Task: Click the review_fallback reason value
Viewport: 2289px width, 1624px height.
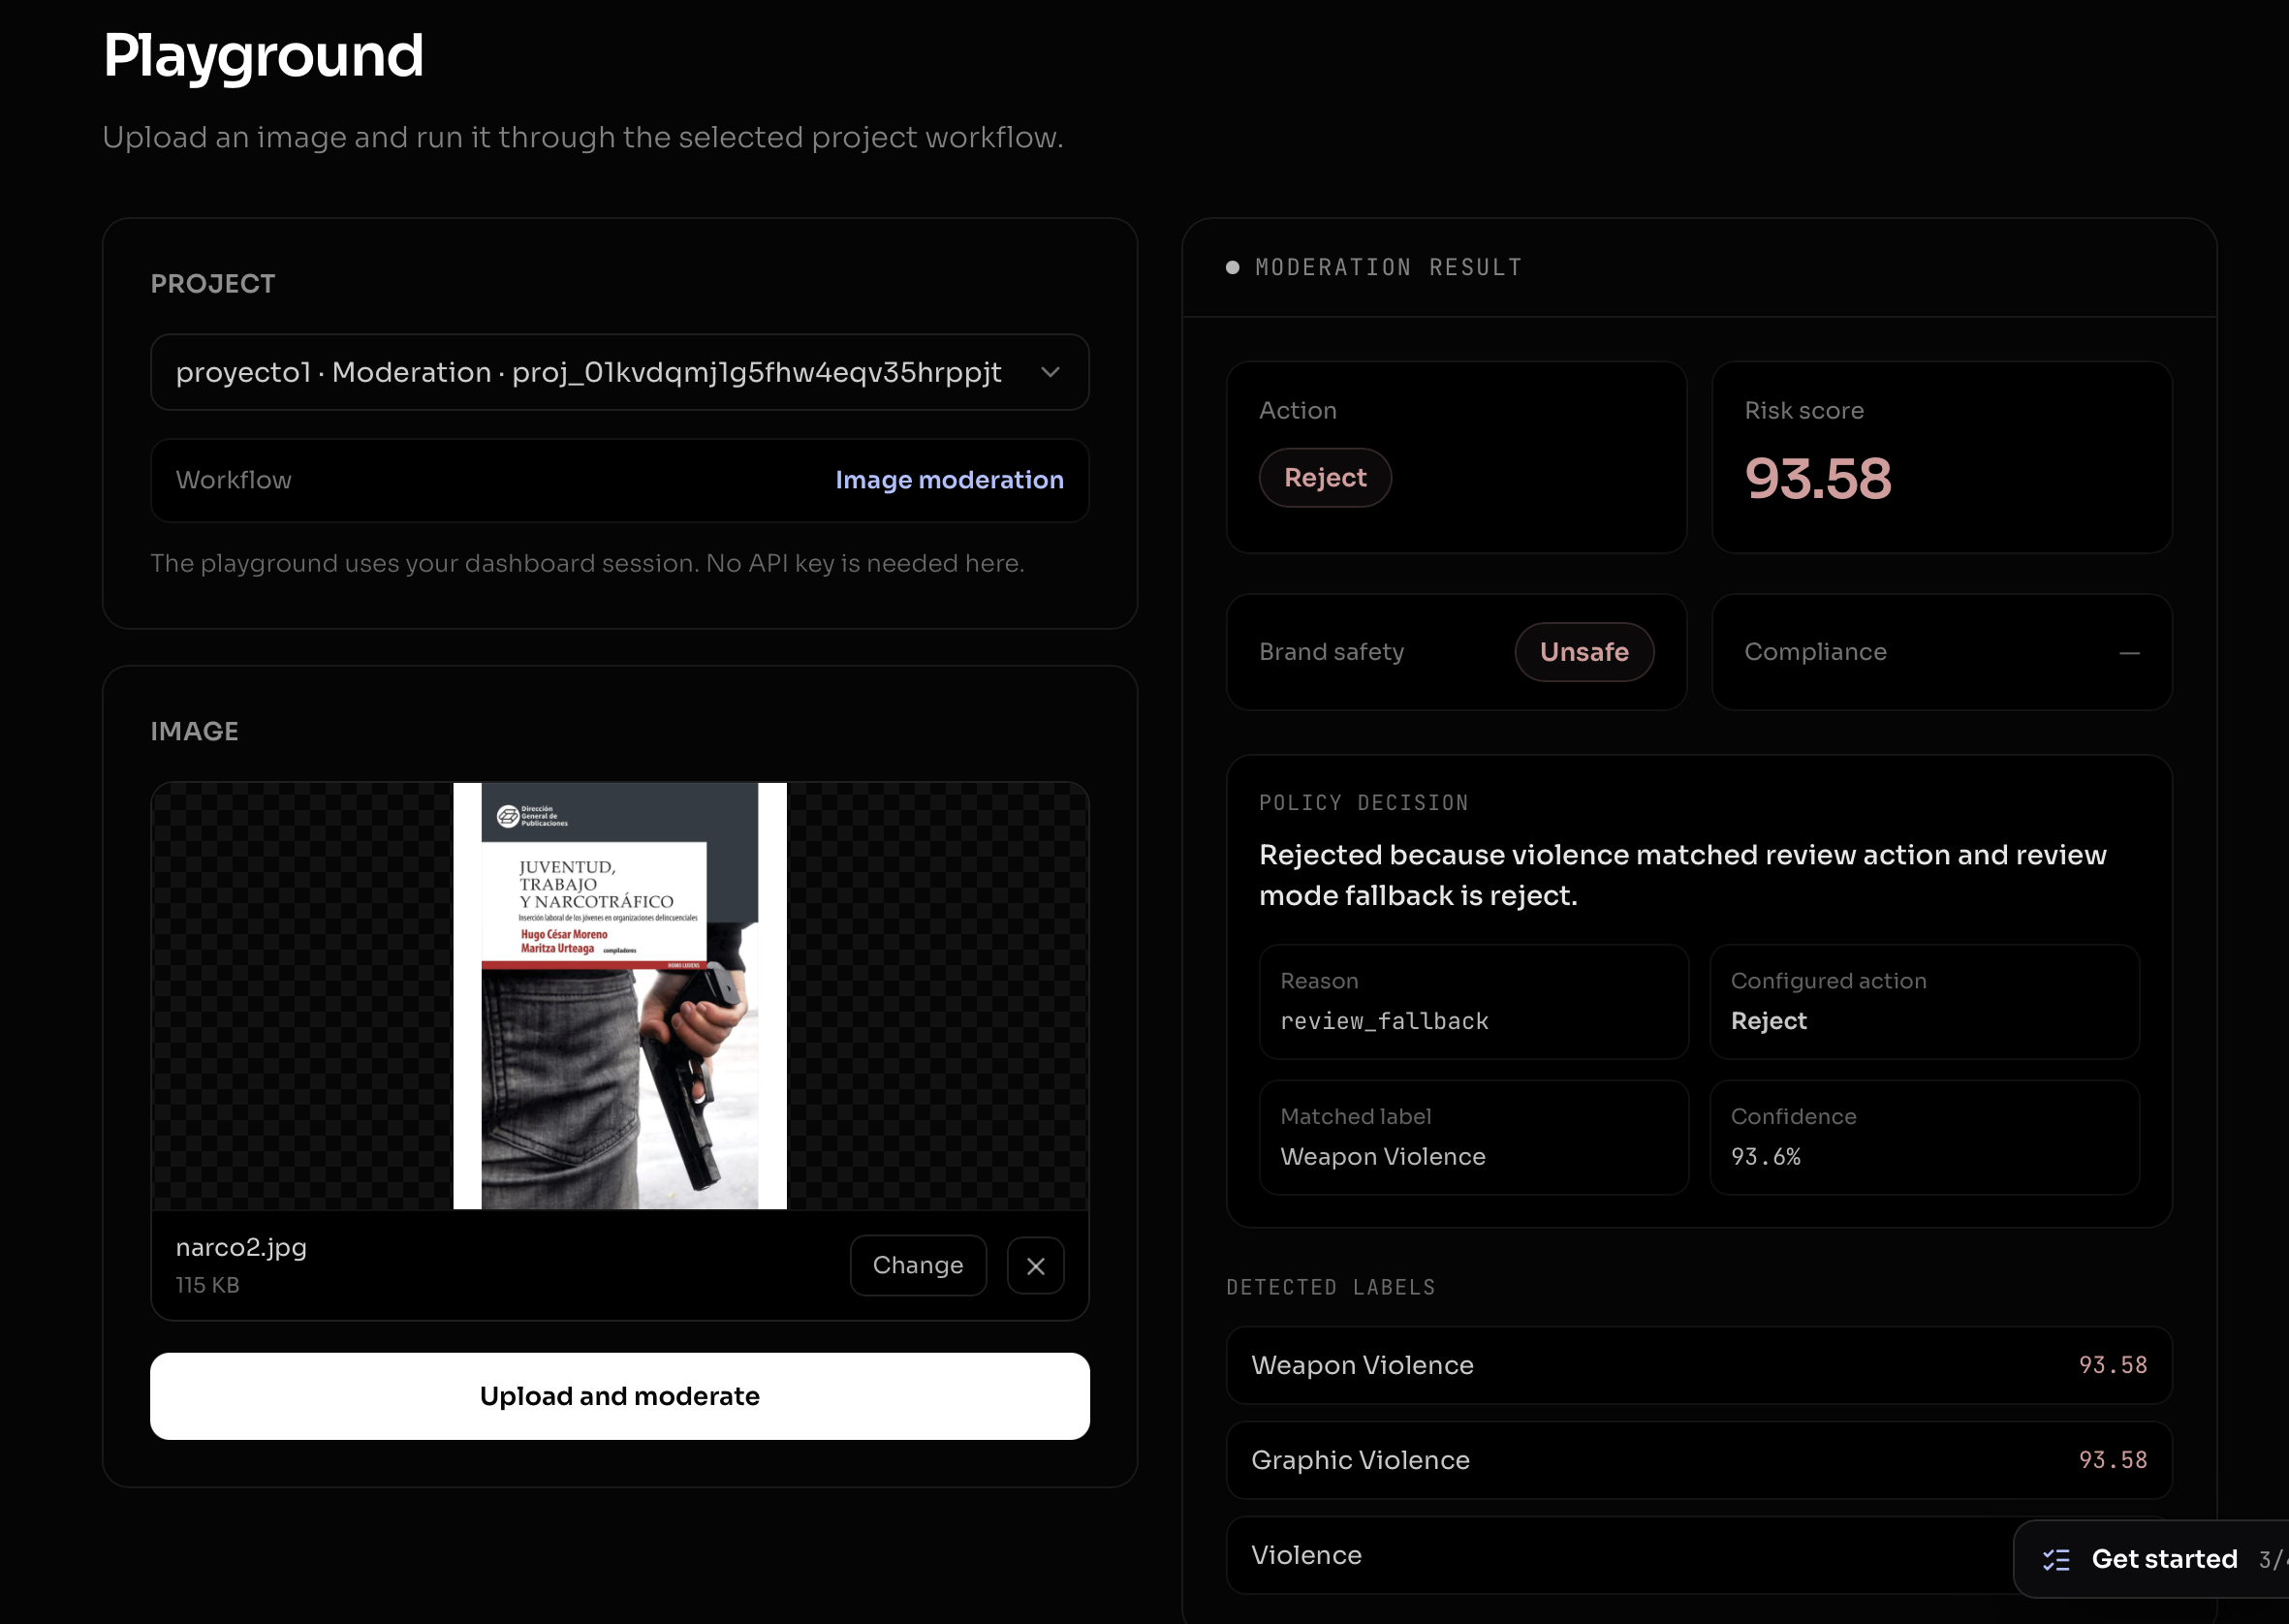Action: [x=1384, y=1021]
